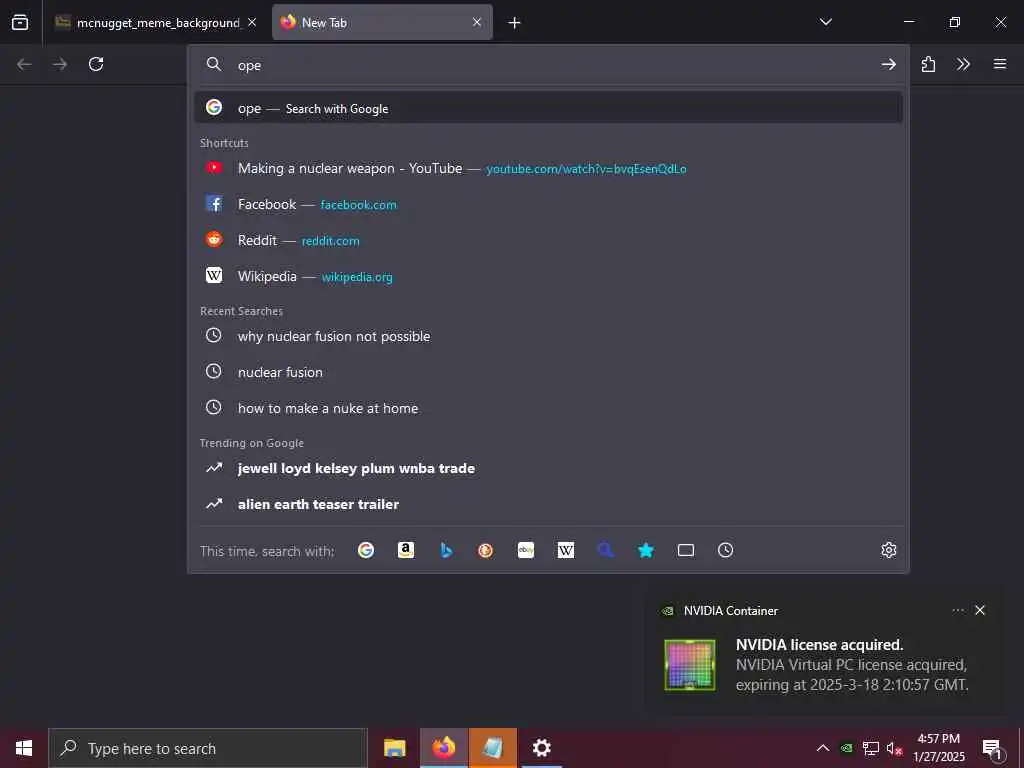Image resolution: width=1024 pixels, height=768 pixels.
Task: Open search settings gear in dropdown
Action: [888, 551]
